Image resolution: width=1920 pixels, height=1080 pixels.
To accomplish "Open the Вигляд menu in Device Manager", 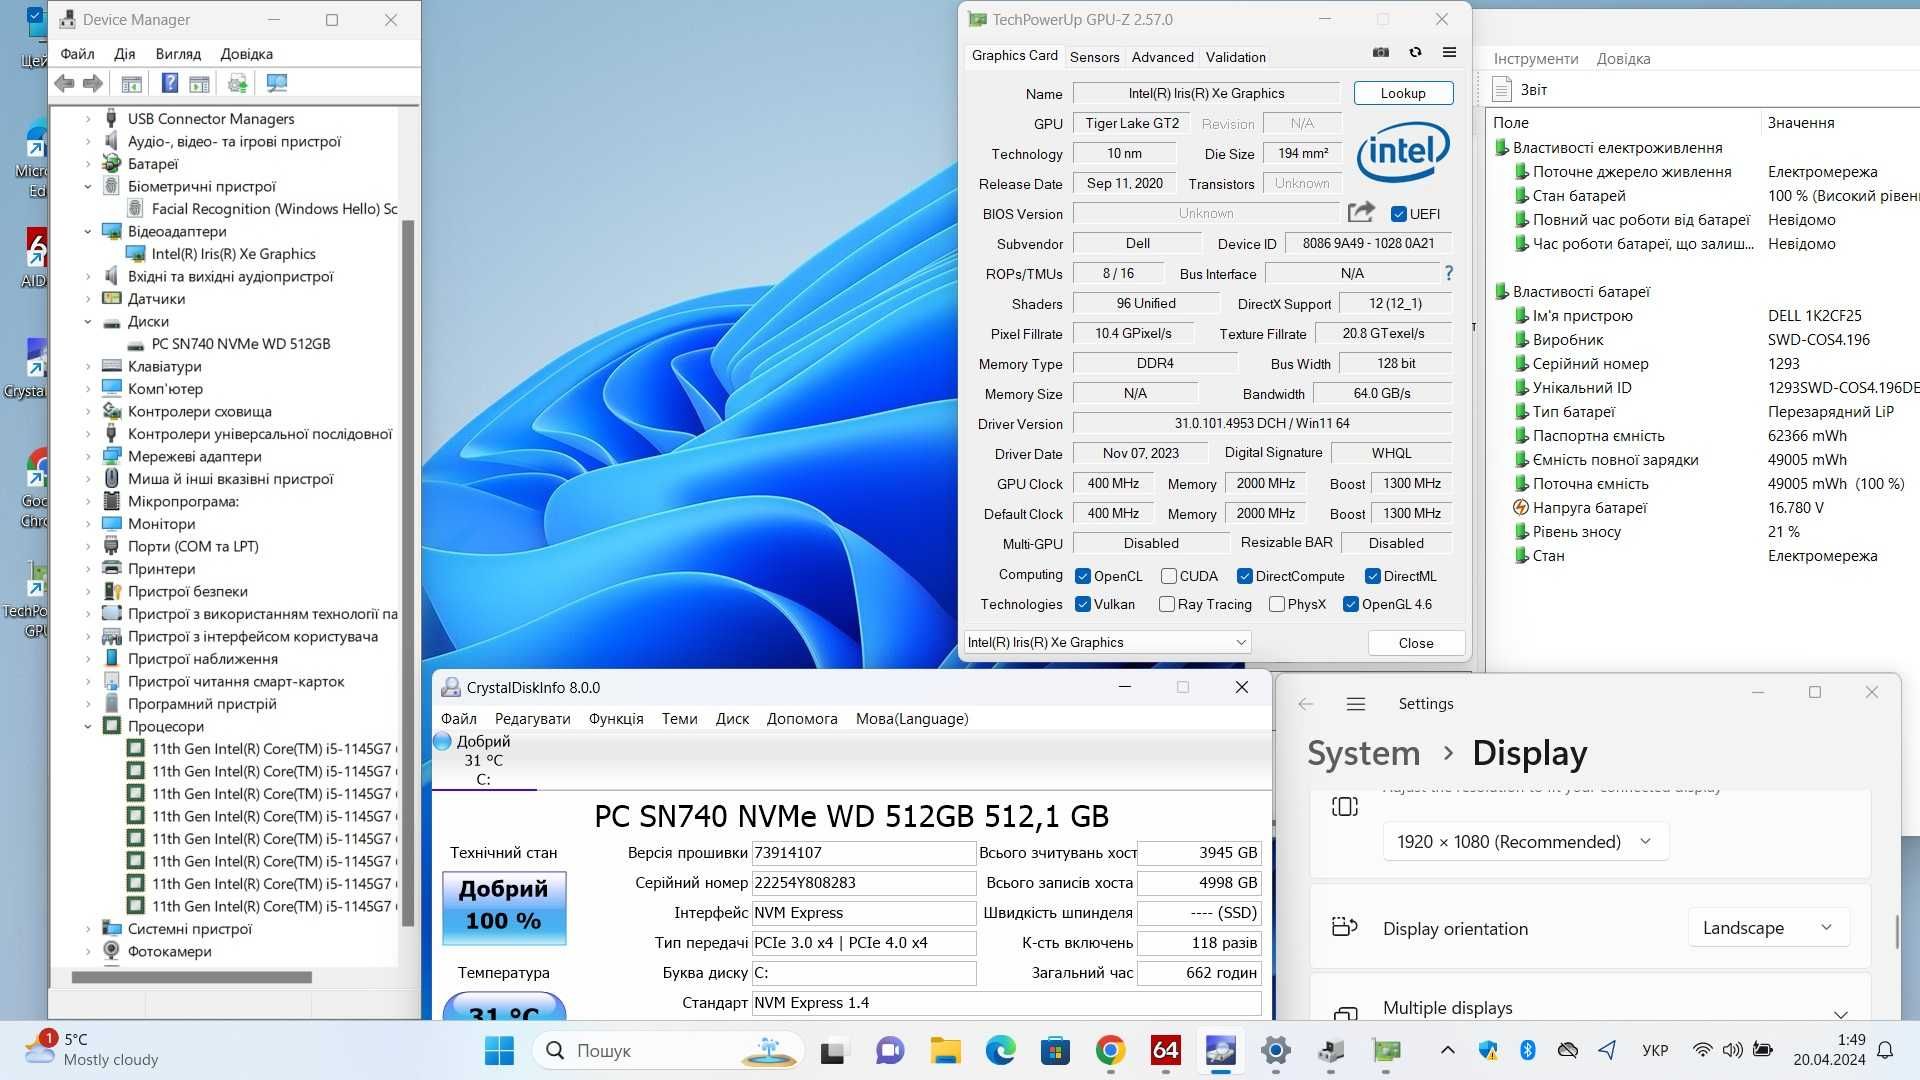I will tap(178, 54).
